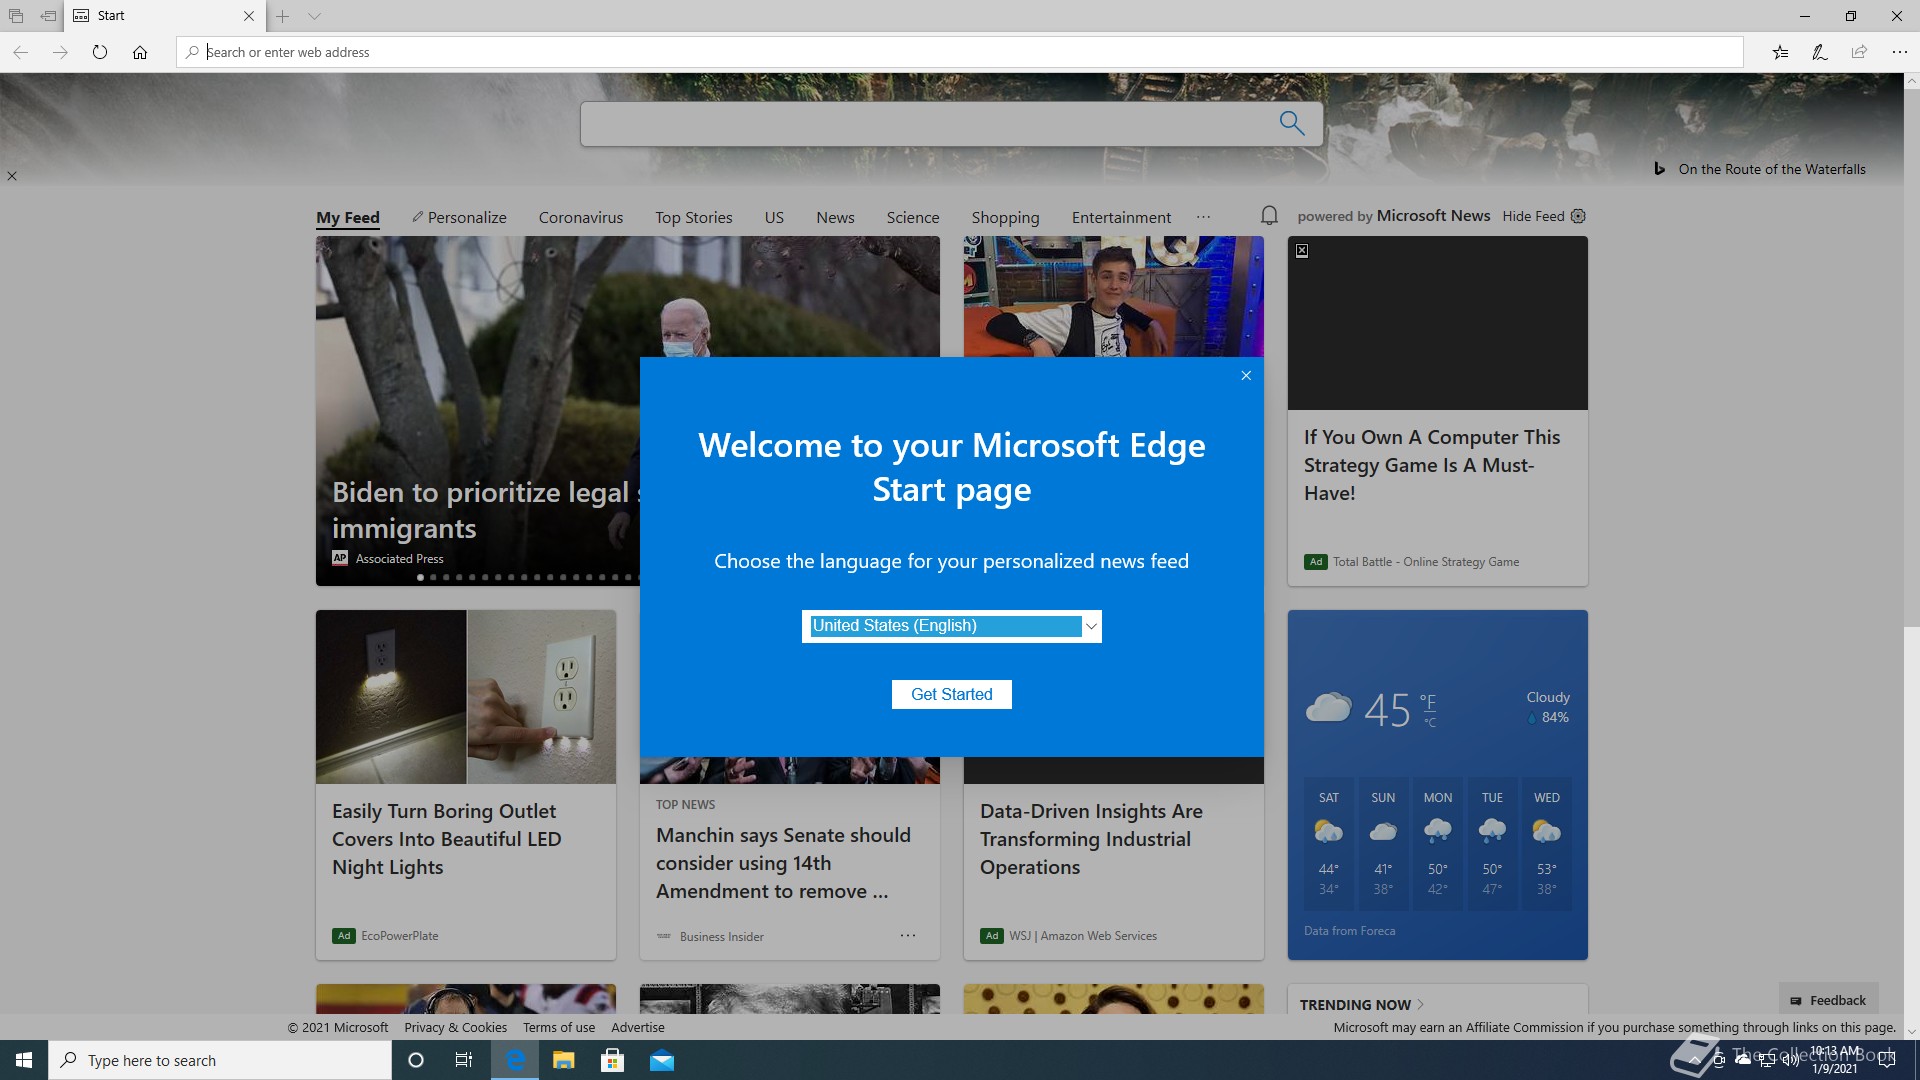Open Settings and more ellipsis menu
Viewport: 1920px width, 1080px height.
(x=1899, y=52)
